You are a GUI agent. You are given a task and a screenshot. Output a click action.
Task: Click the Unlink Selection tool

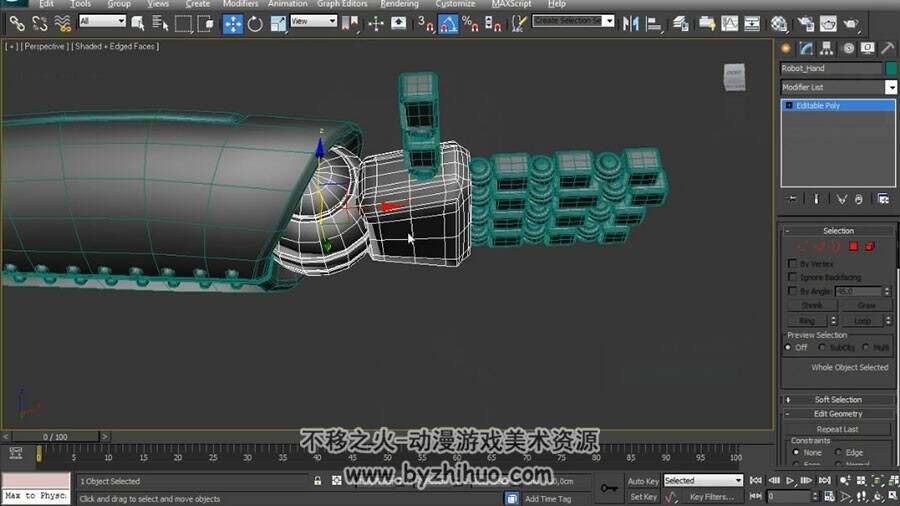40,24
